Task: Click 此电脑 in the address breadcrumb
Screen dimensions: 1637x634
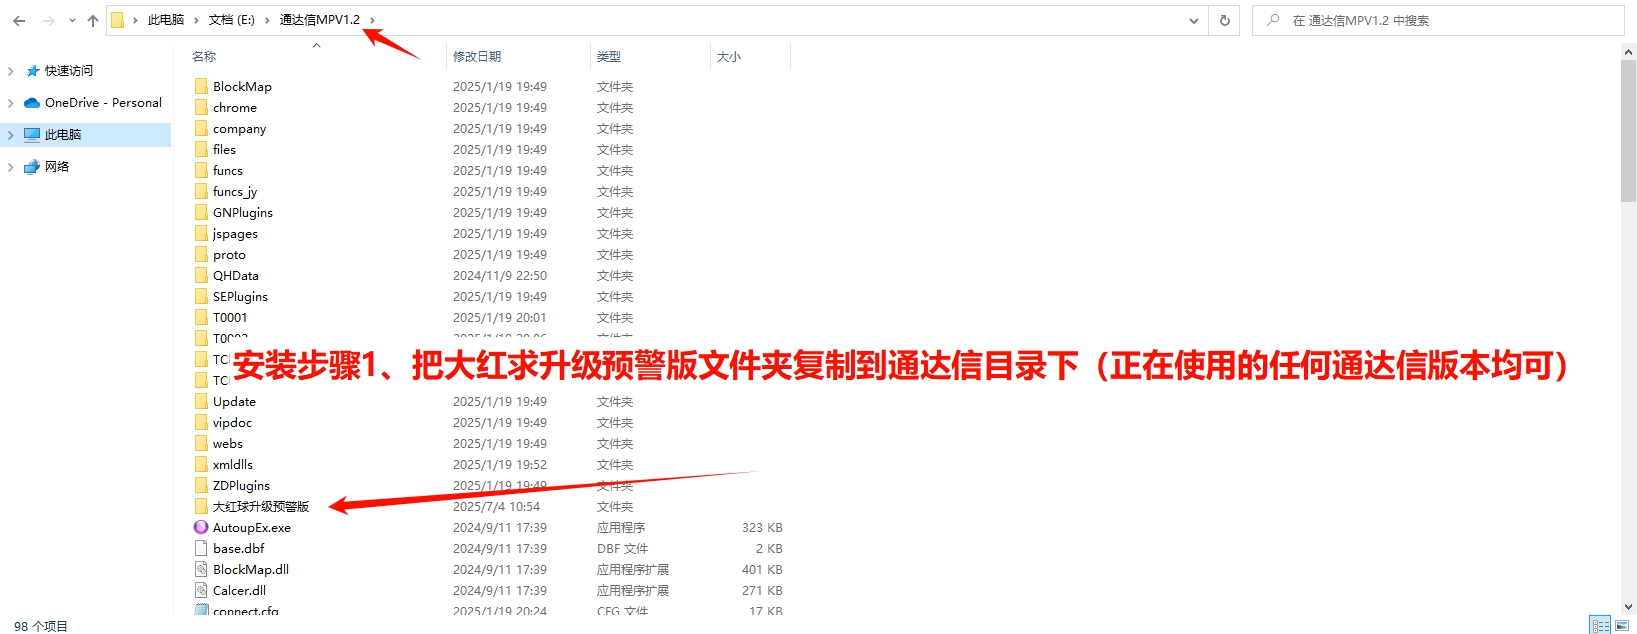Action: [166, 20]
